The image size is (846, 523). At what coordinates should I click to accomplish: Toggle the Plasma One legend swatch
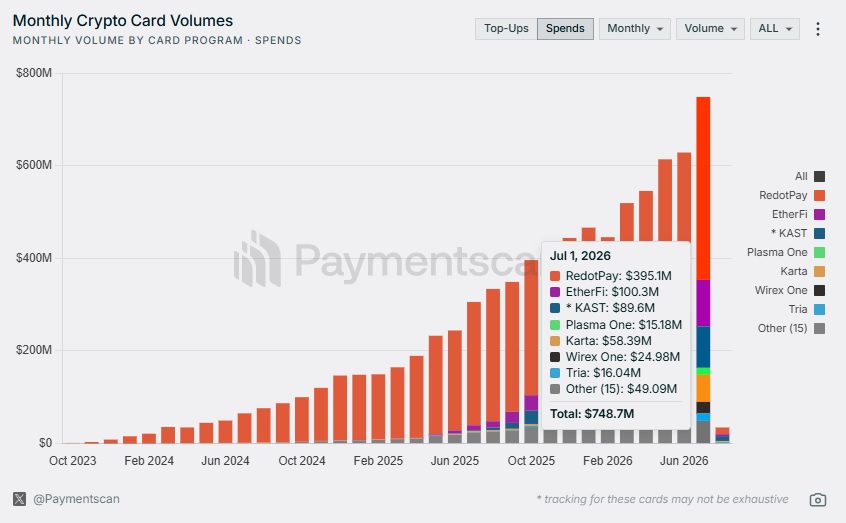819,252
